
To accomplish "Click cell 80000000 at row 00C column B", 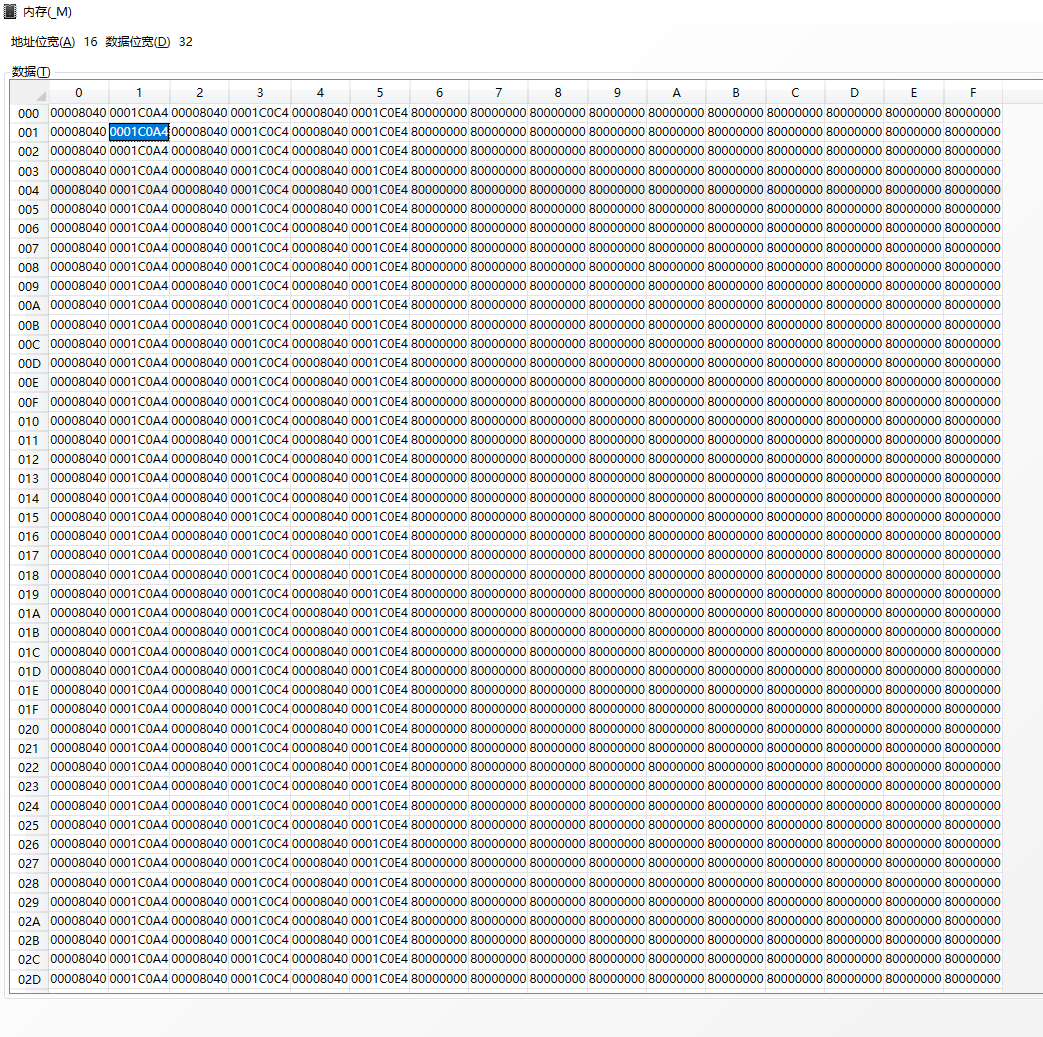I will [736, 344].
